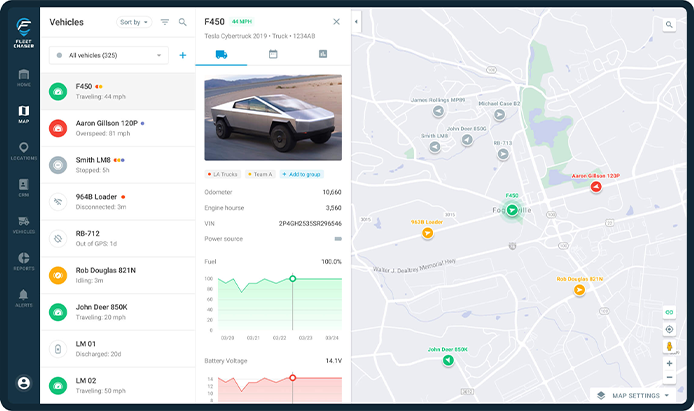Viewport: 694px width, 411px height.
Task: Add a new vehicle with plus icon
Action: click(x=183, y=55)
